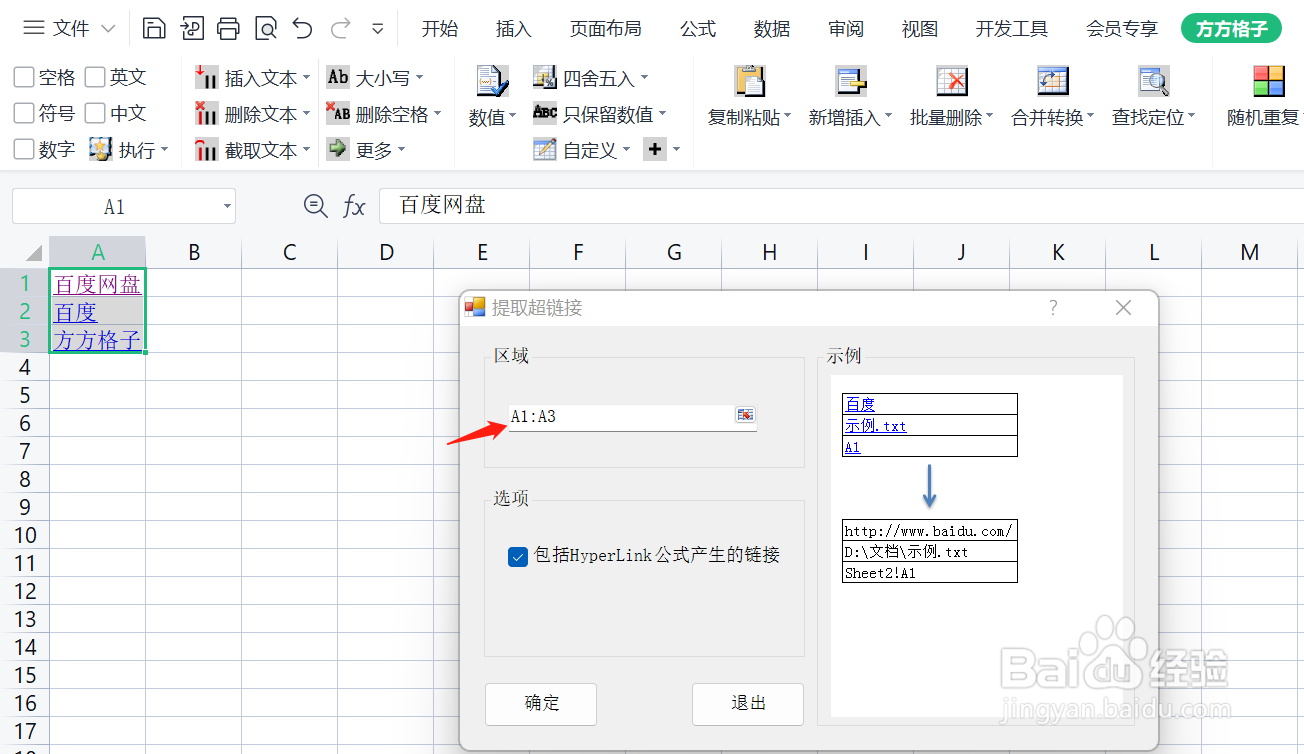Click the 百度网盘 hyperlink in A1
This screenshot has width=1304, height=754.
coord(98,284)
